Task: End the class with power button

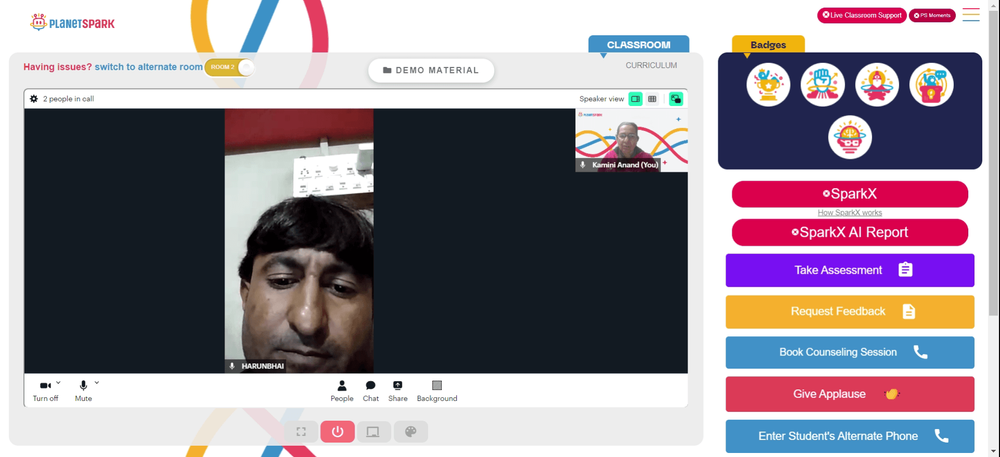Action: click(337, 432)
